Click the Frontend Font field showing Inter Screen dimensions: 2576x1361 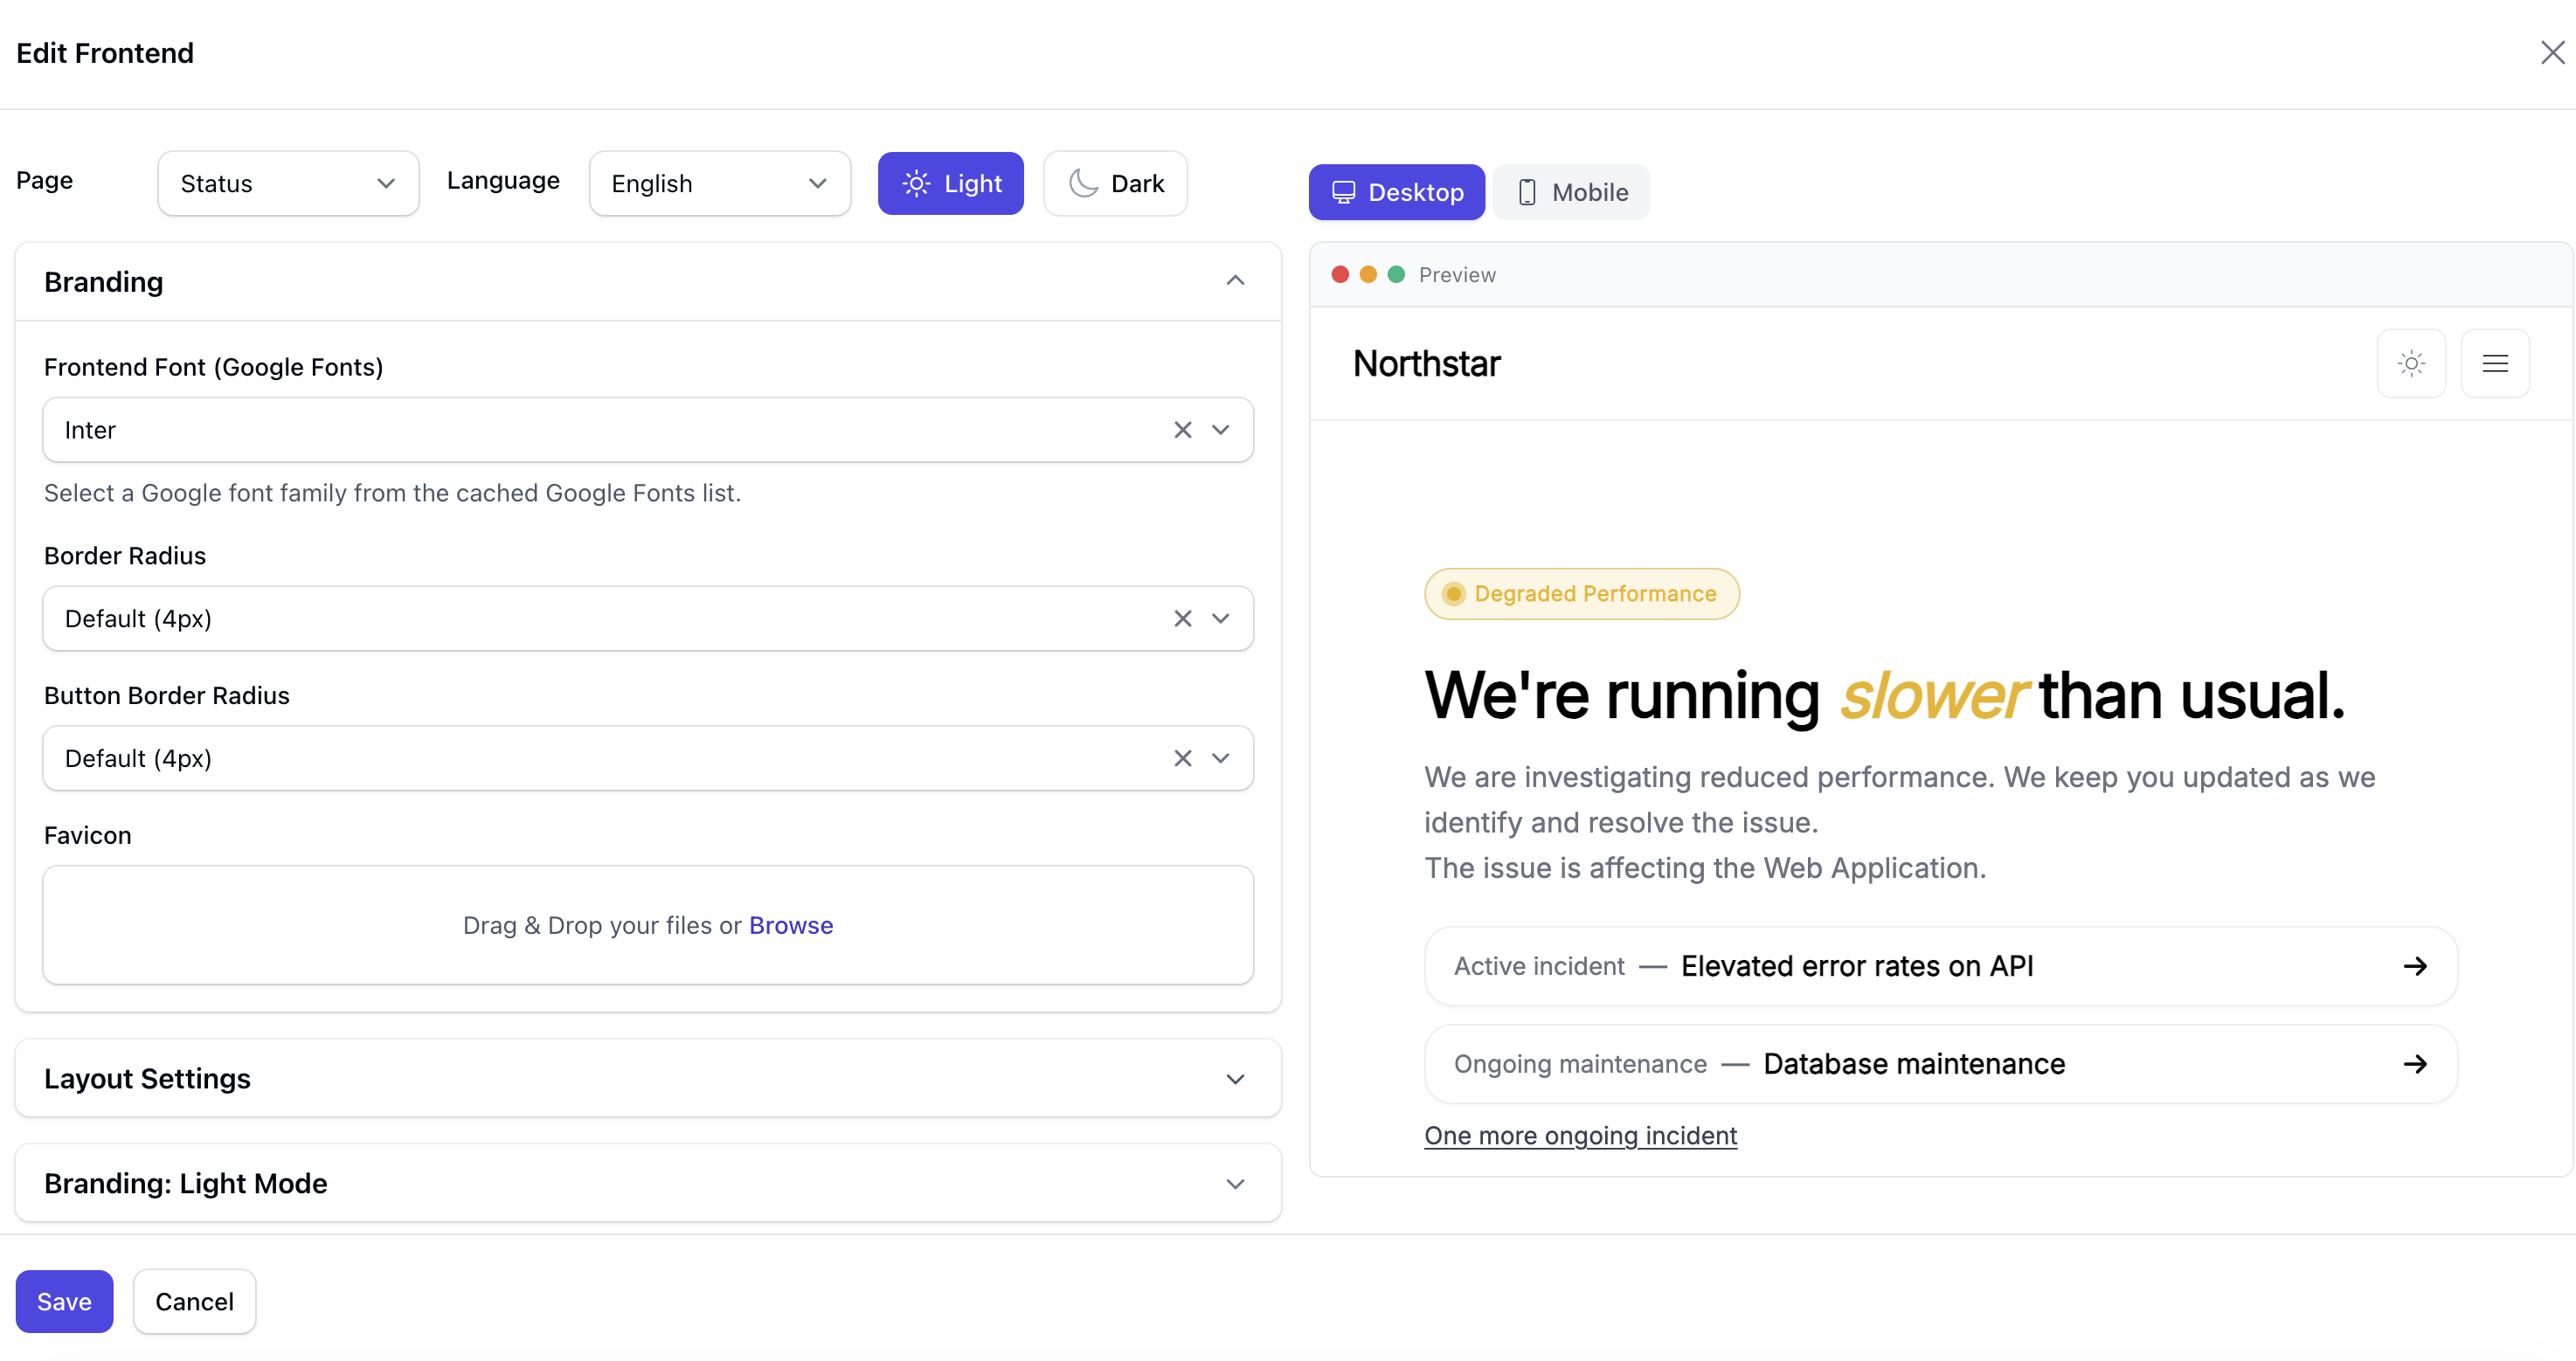[648, 430]
